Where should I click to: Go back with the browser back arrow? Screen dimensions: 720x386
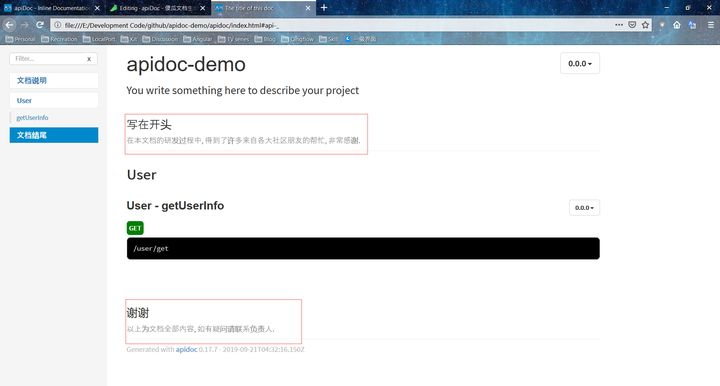pyautogui.click(x=9, y=25)
